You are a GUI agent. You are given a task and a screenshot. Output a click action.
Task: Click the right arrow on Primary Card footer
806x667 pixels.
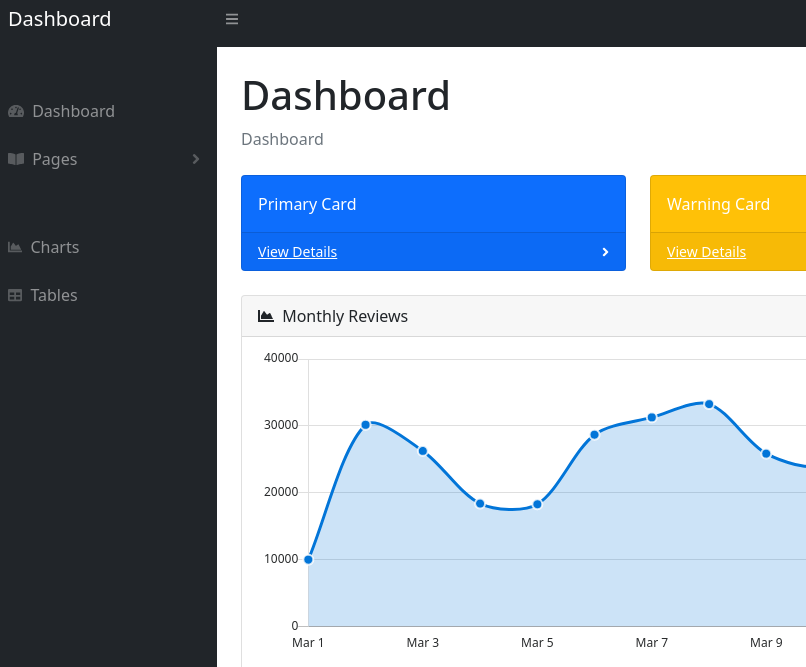pyautogui.click(x=605, y=252)
